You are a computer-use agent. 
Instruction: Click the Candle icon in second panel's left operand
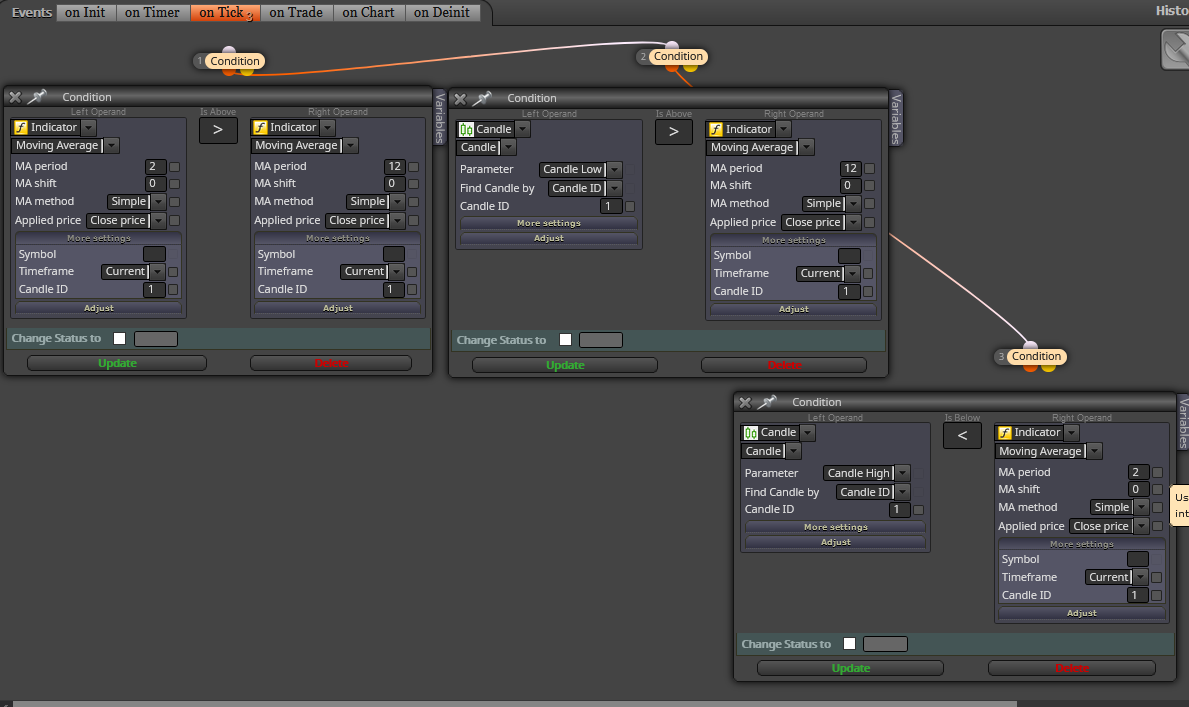click(x=466, y=130)
